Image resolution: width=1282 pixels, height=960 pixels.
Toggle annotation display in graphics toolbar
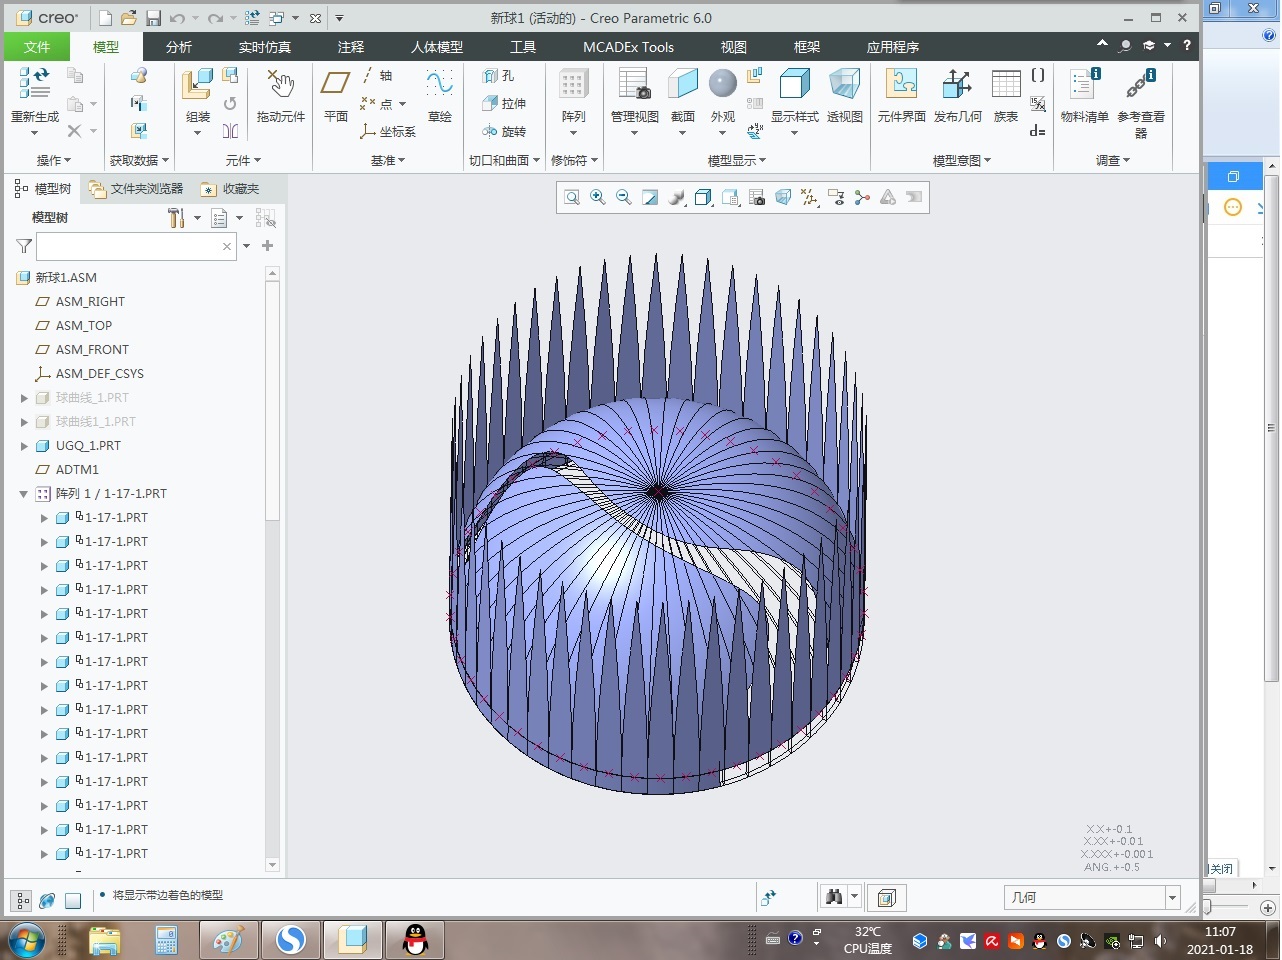click(x=836, y=198)
